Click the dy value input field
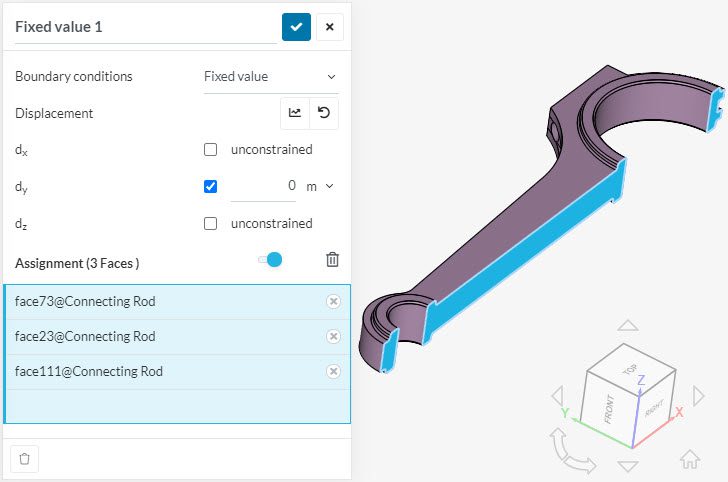Viewport: 728px width, 482px height. pyautogui.click(x=263, y=186)
